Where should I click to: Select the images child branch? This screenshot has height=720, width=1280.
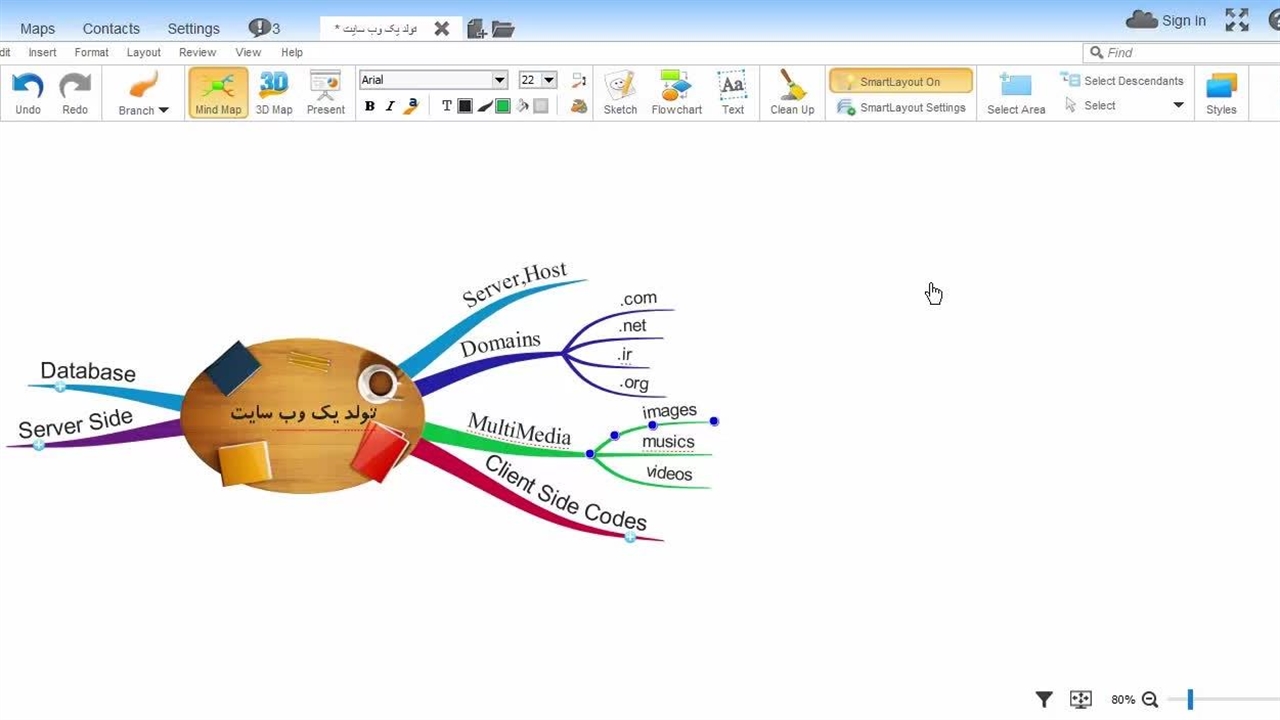coord(669,411)
